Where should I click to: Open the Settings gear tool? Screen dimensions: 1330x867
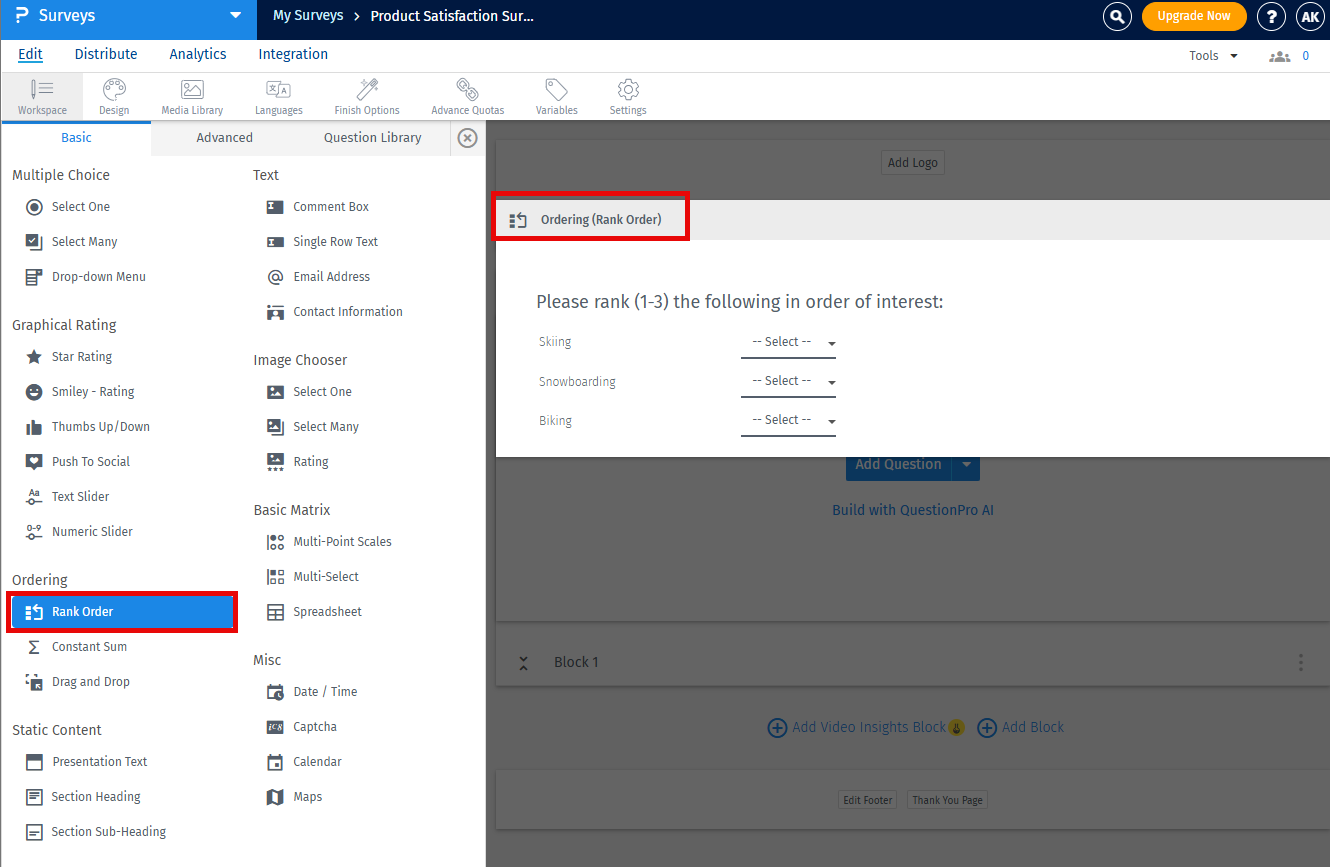click(x=628, y=97)
